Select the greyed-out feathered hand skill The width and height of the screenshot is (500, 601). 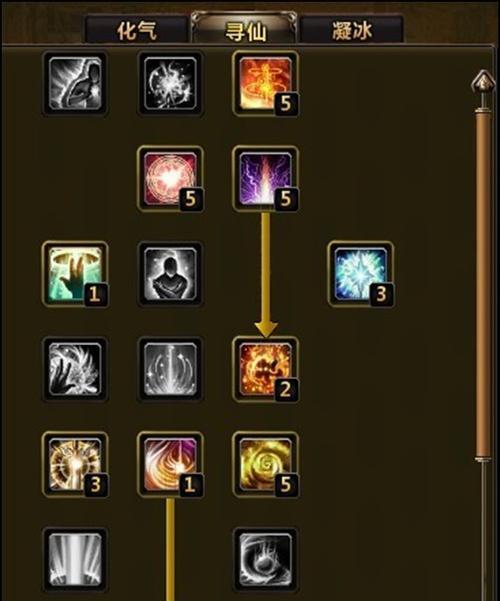[75, 369]
